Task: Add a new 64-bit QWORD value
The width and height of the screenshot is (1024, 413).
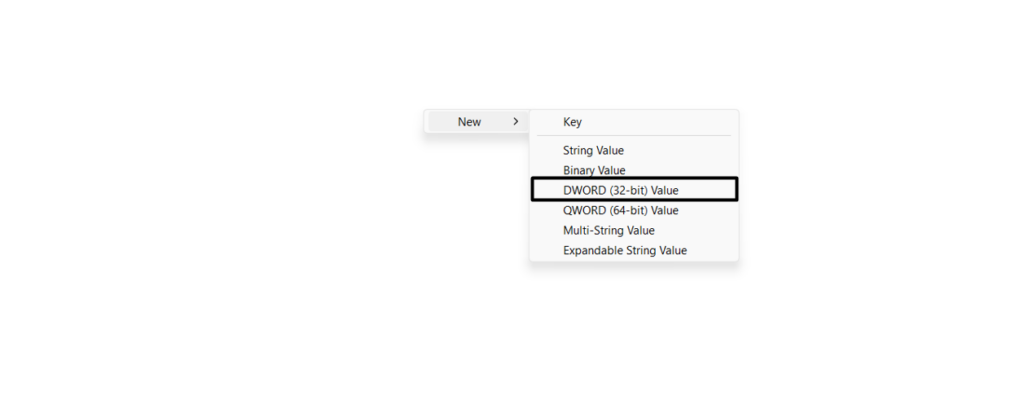Action: pyautogui.click(x=621, y=210)
